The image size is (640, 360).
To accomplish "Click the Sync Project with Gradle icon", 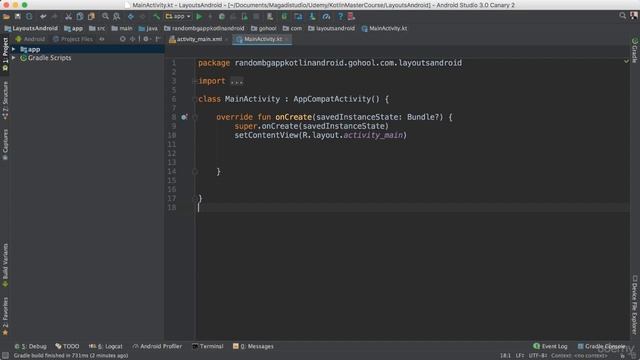I will point(284,17).
